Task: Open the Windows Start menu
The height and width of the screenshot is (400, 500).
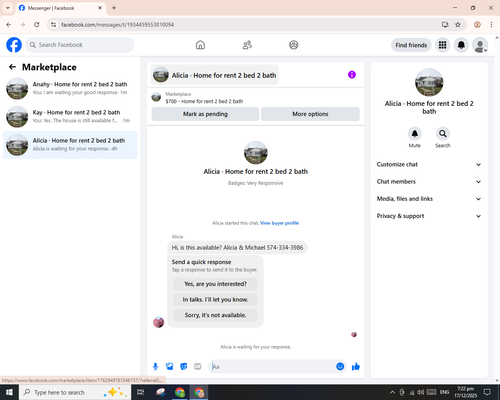Action: pyautogui.click(x=9, y=392)
